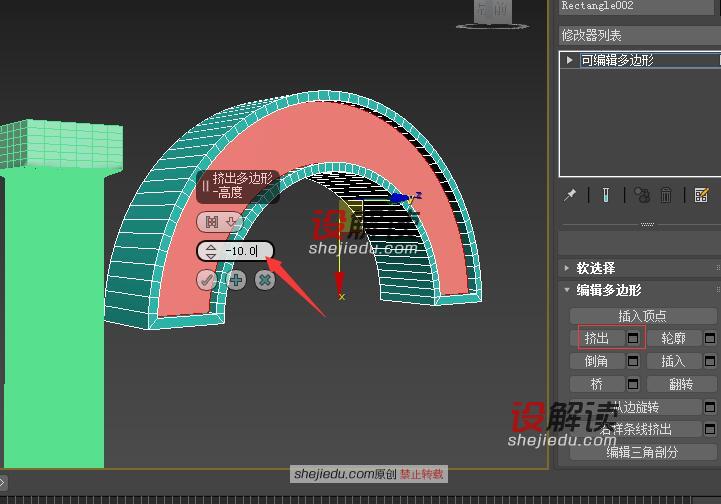Click the 插入顶点 button

tap(642, 316)
